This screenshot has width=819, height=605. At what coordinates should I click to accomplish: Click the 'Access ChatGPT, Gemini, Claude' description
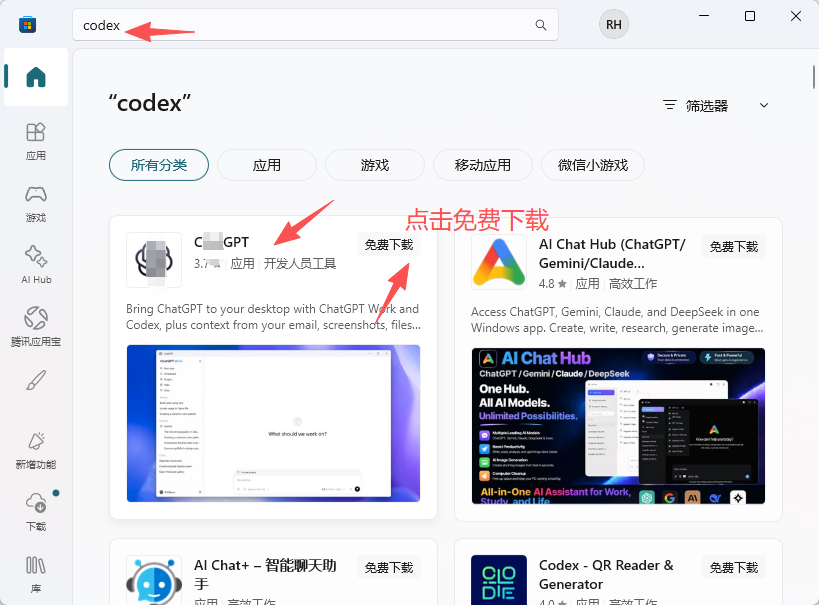617,320
